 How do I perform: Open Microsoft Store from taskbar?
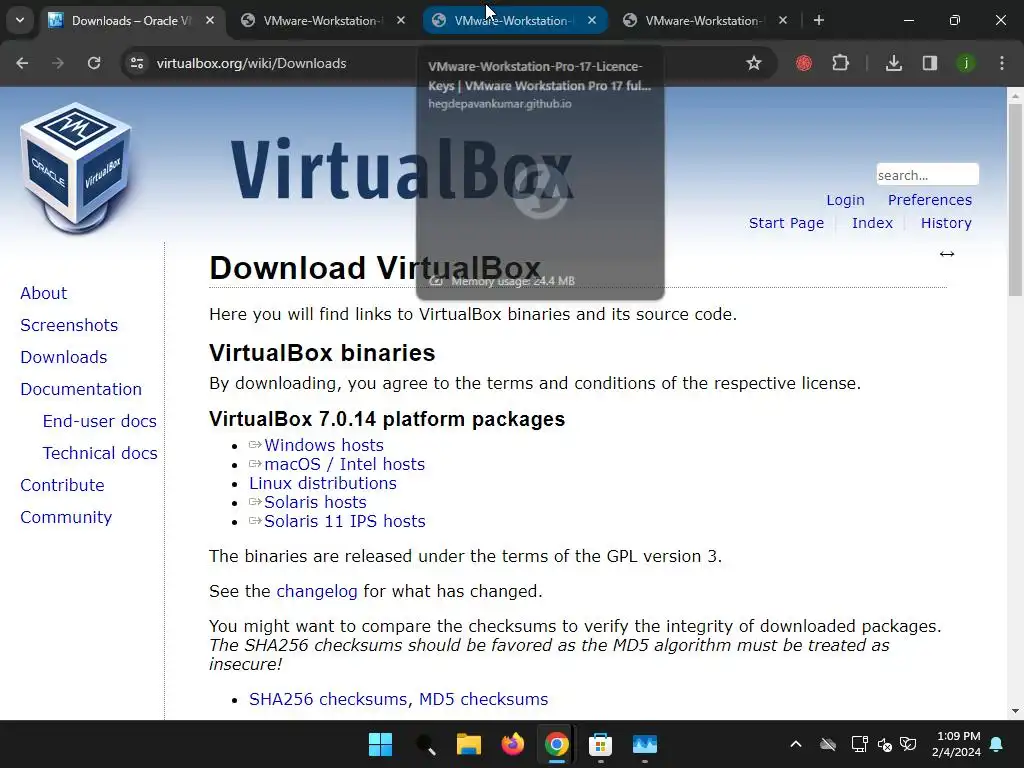(x=600, y=744)
